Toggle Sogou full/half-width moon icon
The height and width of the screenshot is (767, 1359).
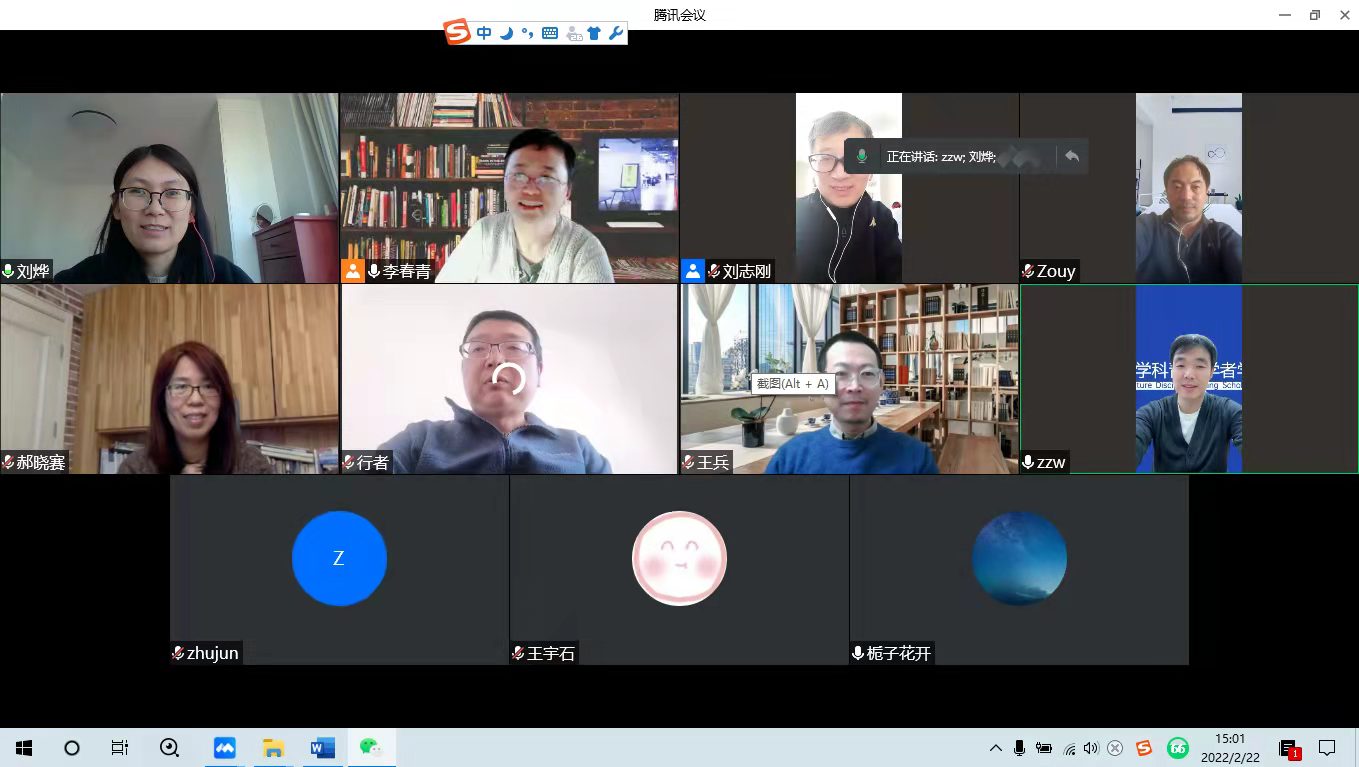coord(506,34)
